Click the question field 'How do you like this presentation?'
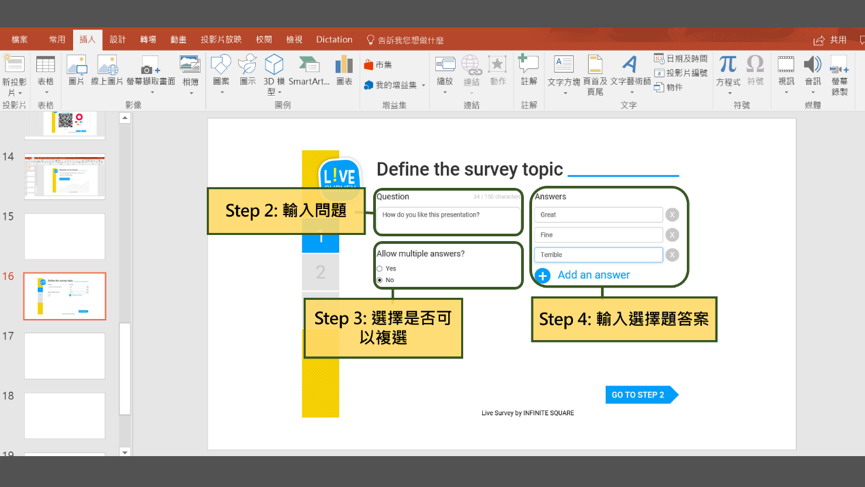 (448, 220)
